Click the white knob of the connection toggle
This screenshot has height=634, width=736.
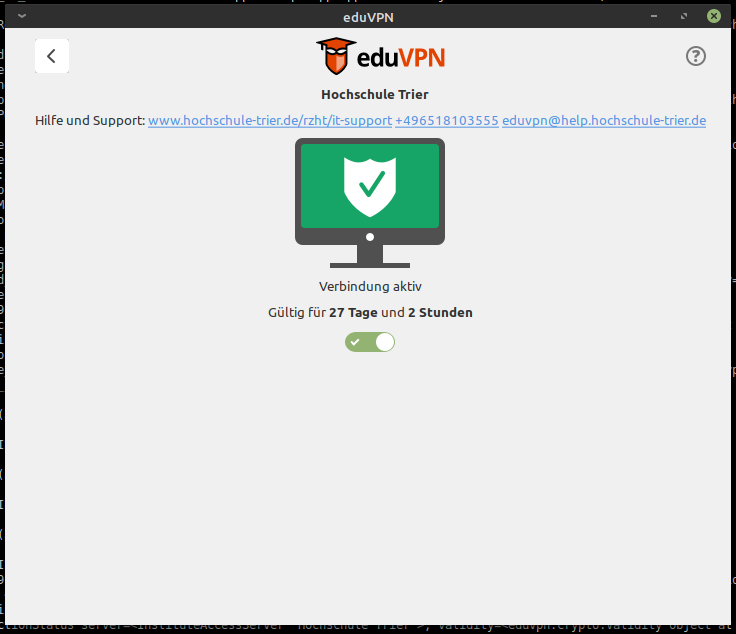[x=385, y=342]
